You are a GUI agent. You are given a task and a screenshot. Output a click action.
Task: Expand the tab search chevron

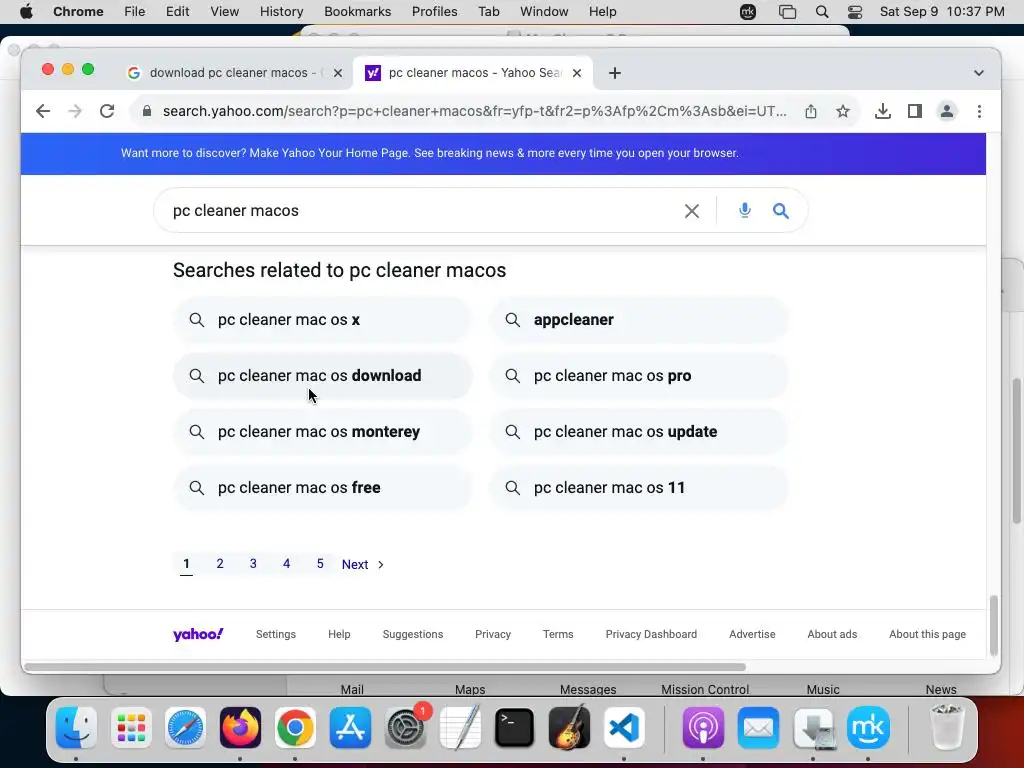pos(978,73)
